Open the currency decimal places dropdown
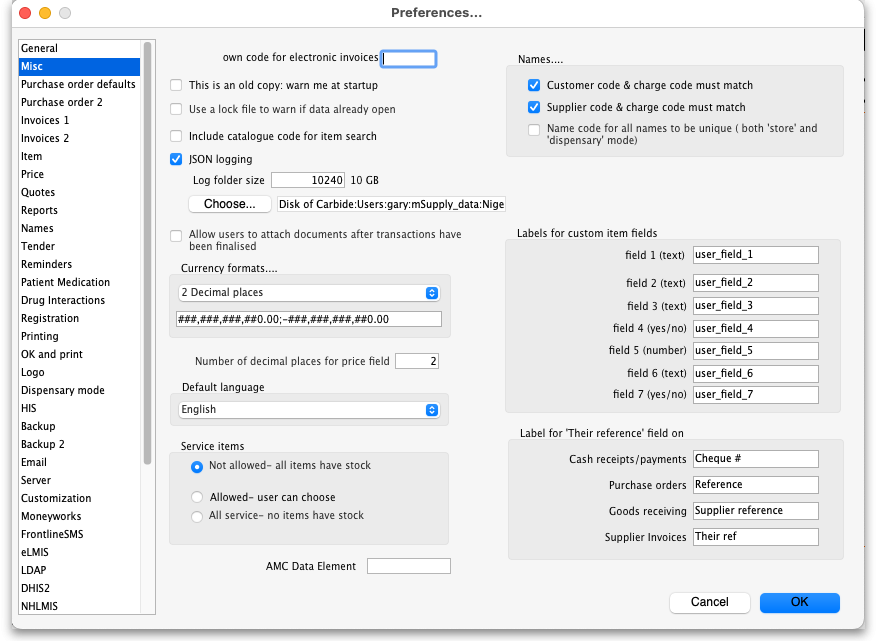Screen dimensions: 877x641 309,293
